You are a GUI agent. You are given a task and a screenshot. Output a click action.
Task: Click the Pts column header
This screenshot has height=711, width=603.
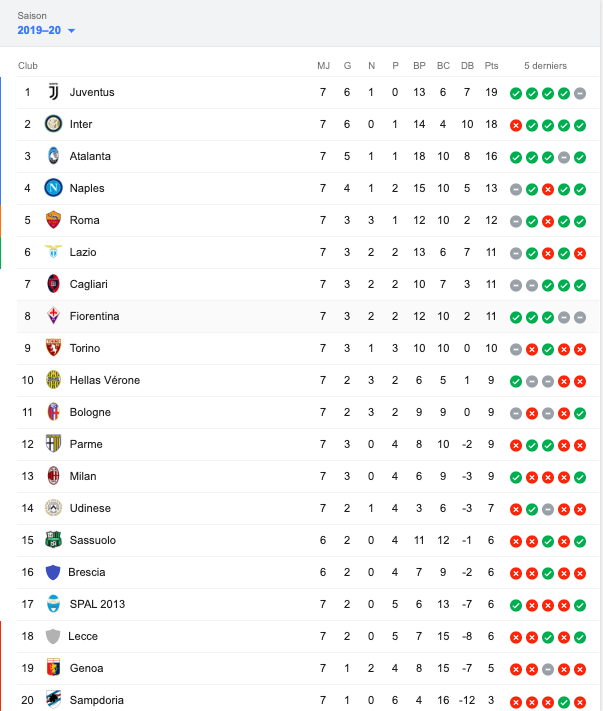click(491, 66)
